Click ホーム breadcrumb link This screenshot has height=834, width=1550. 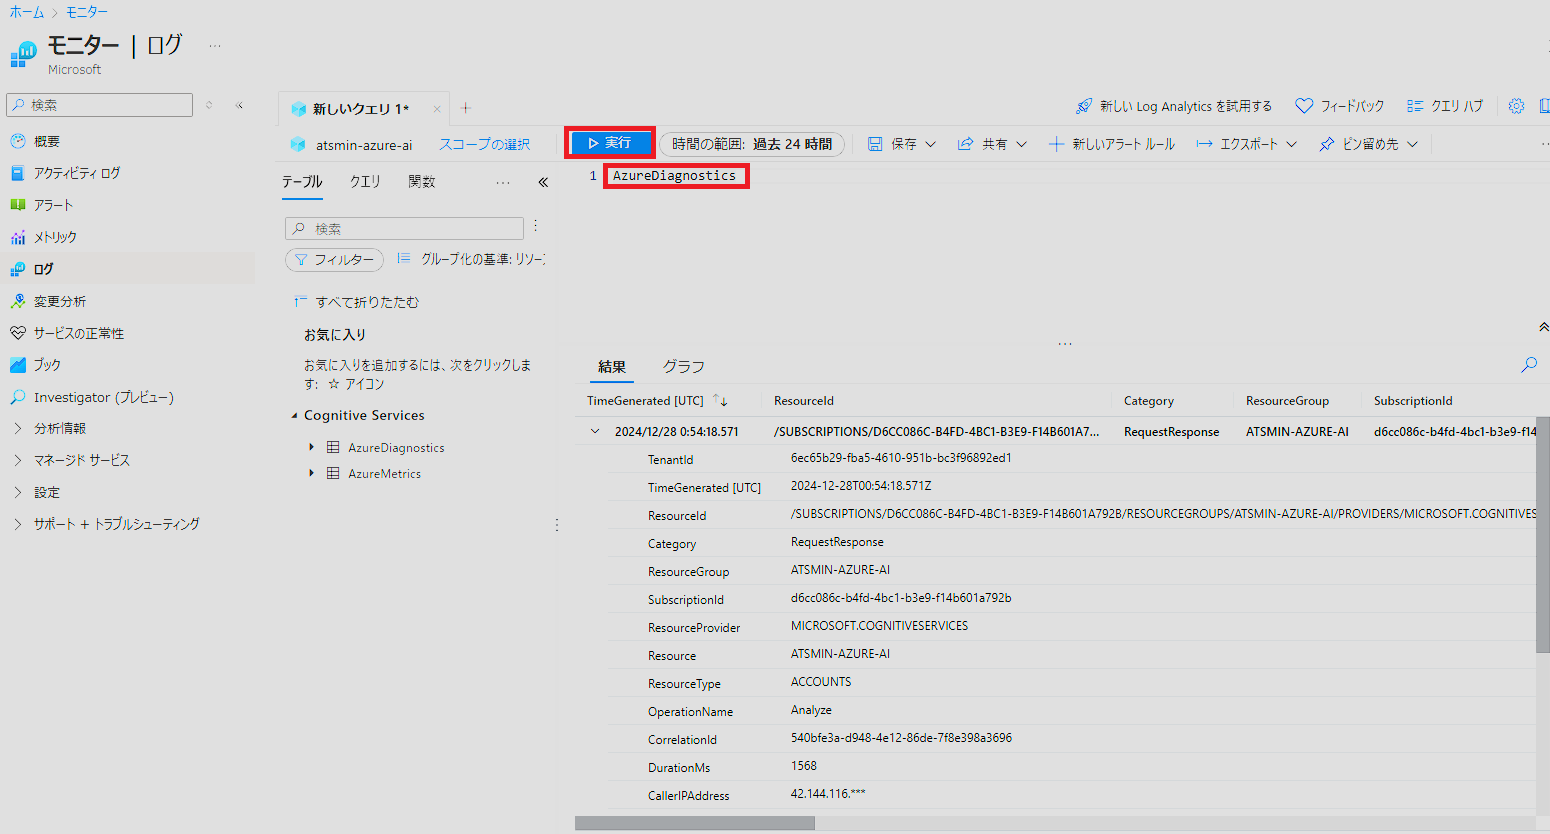click(x=27, y=12)
